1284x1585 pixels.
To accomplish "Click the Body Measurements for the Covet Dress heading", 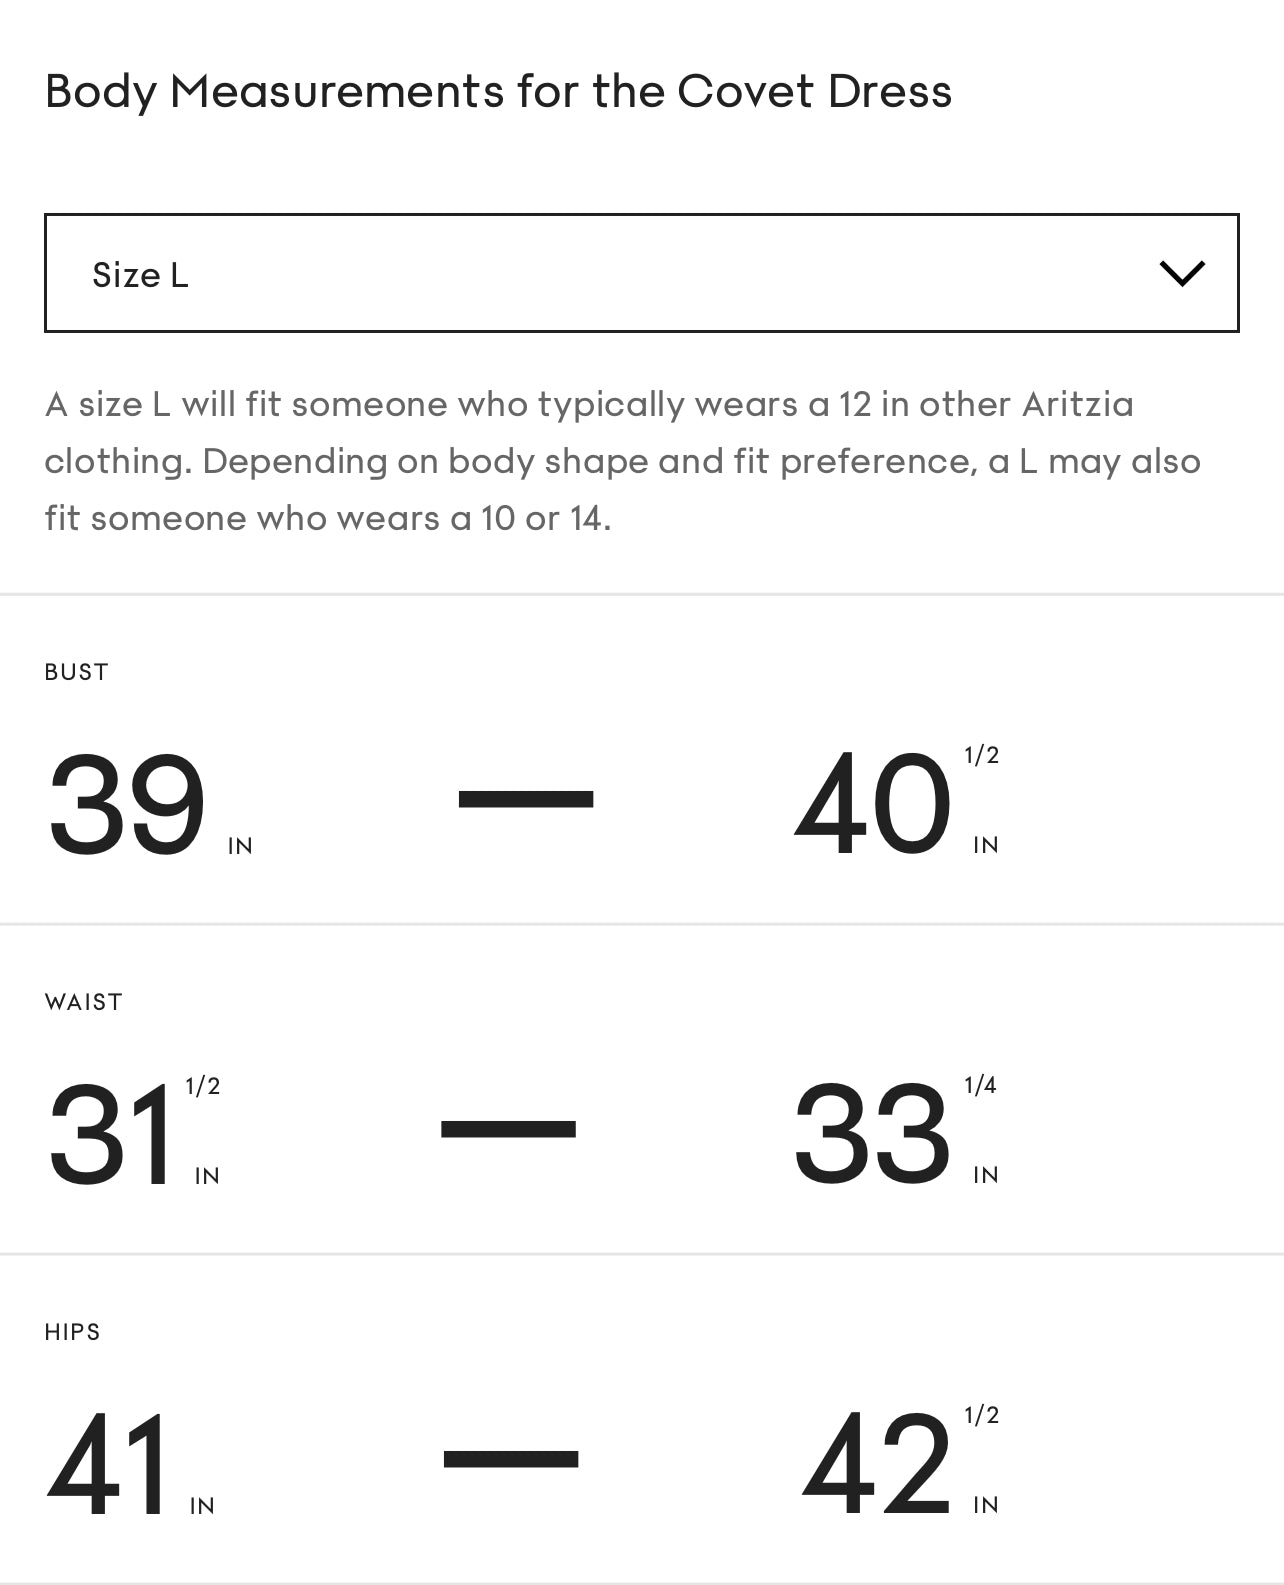I will tap(498, 91).
